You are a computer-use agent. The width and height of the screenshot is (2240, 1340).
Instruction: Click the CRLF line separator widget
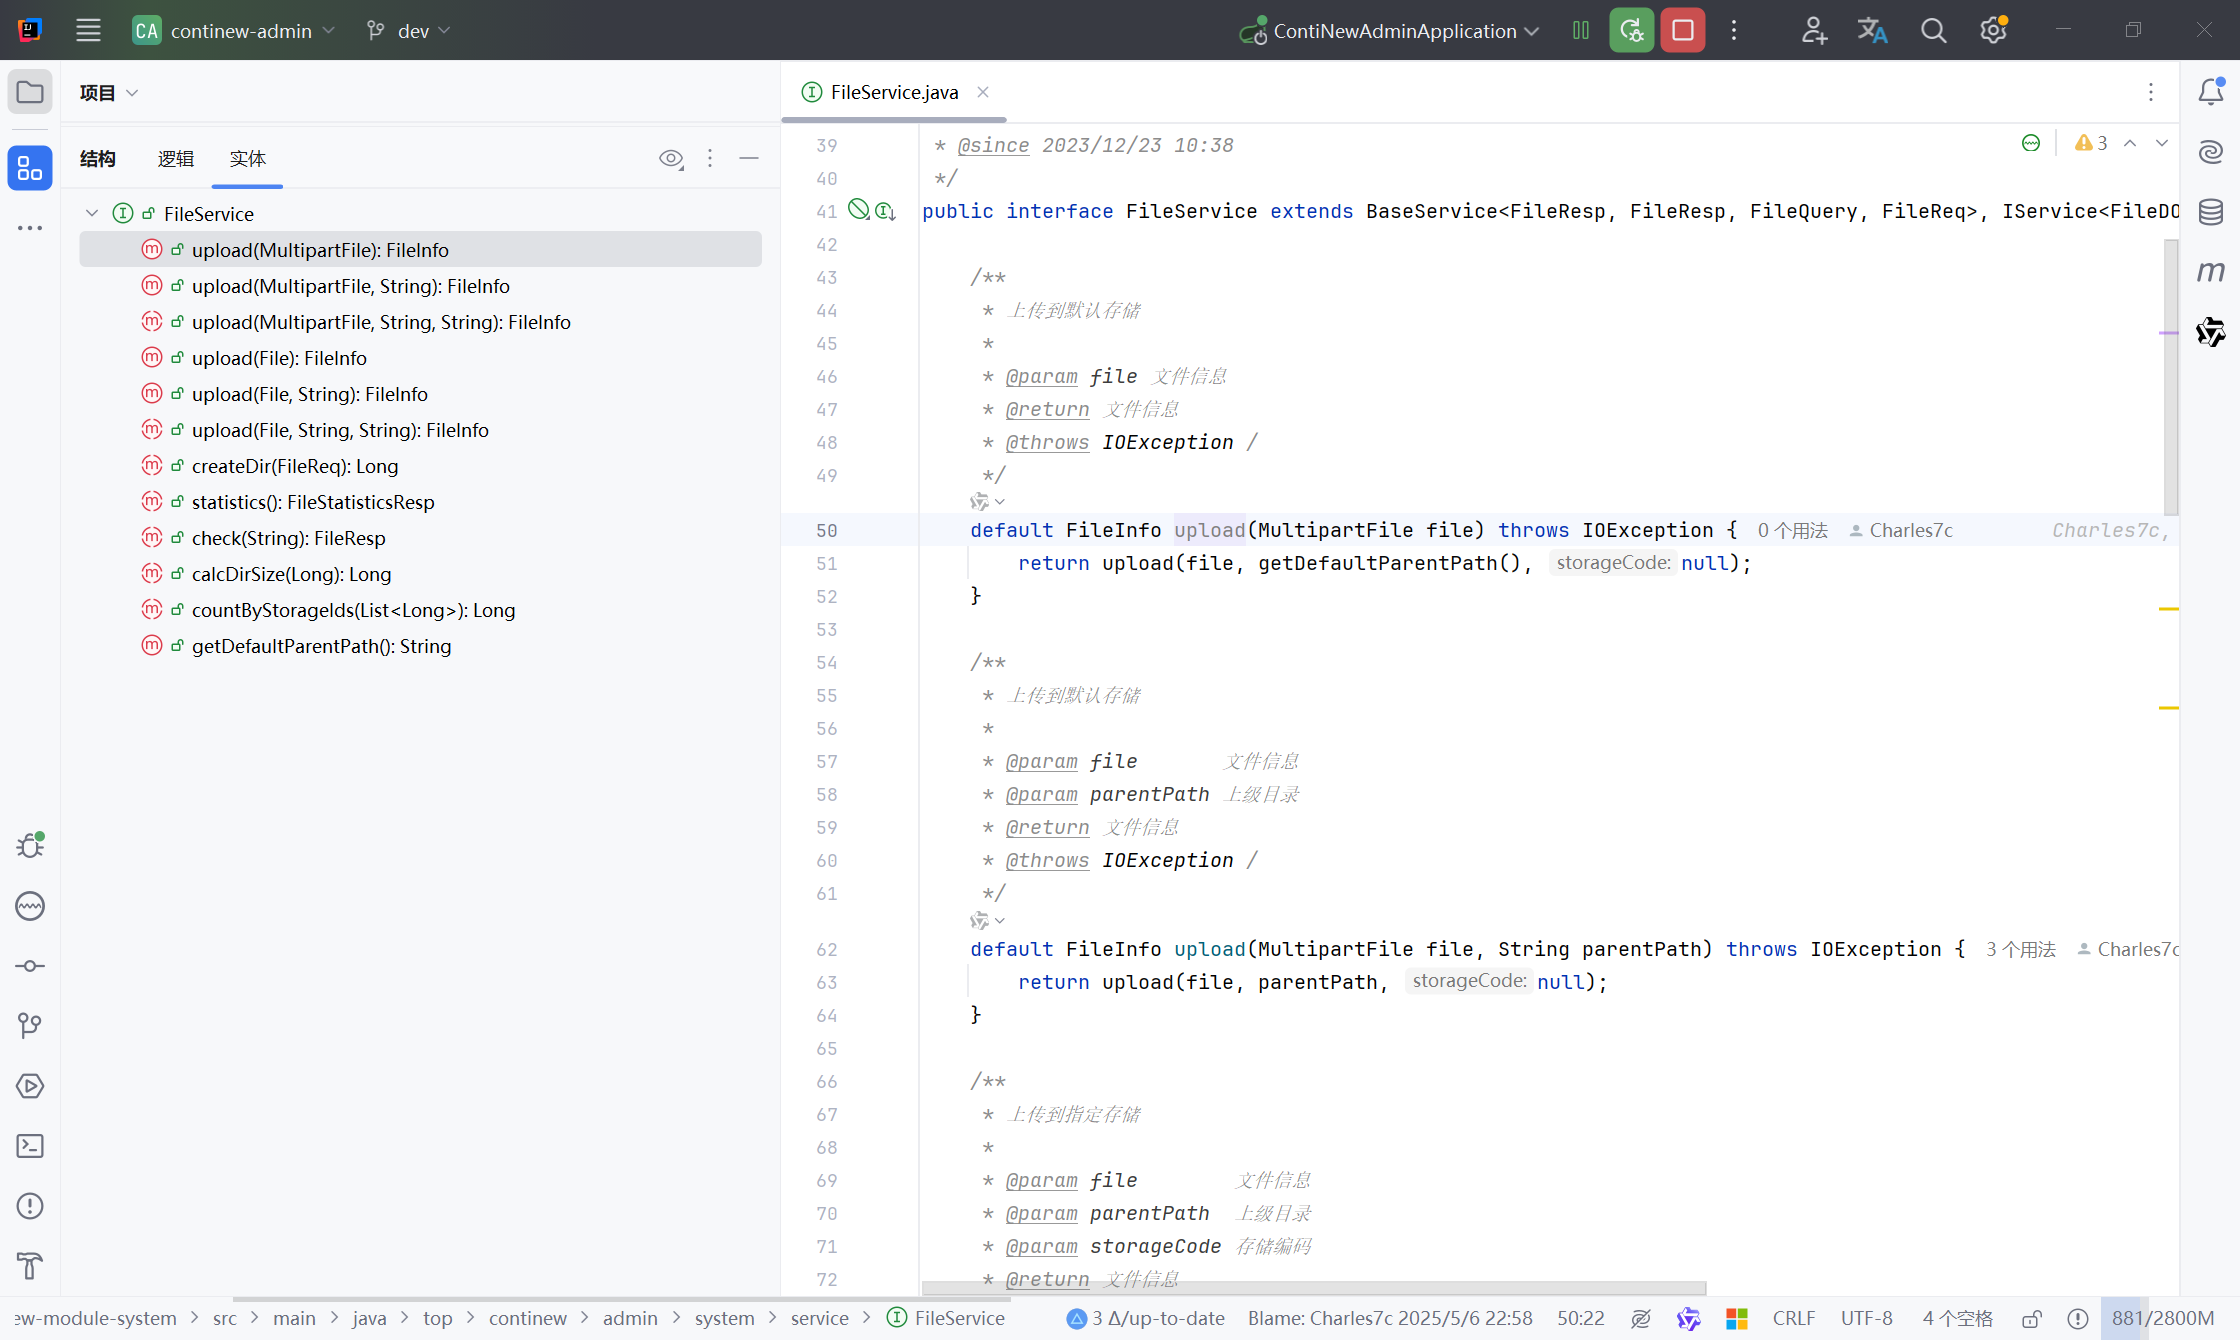1793,1319
